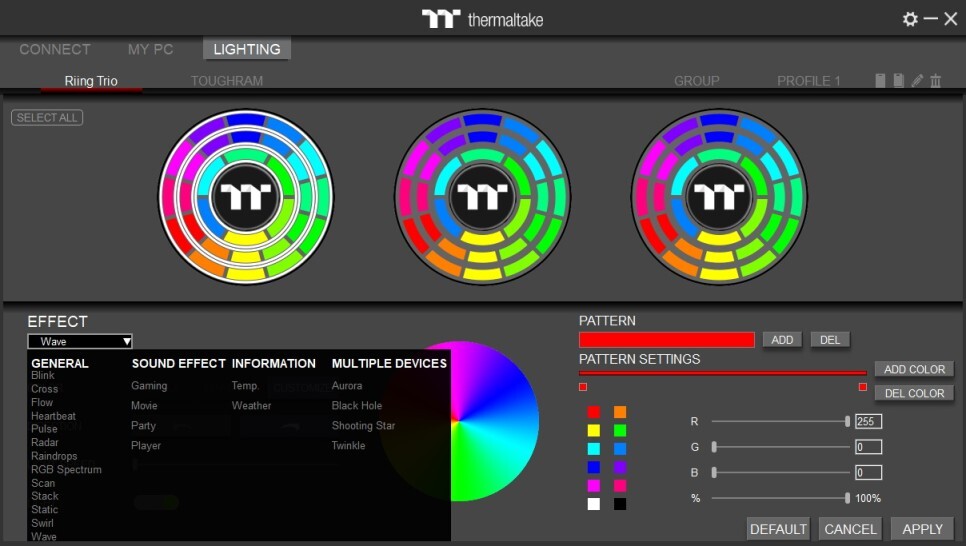Switch to the MY PC tab
The height and width of the screenshot is (546, 966).
150,49
